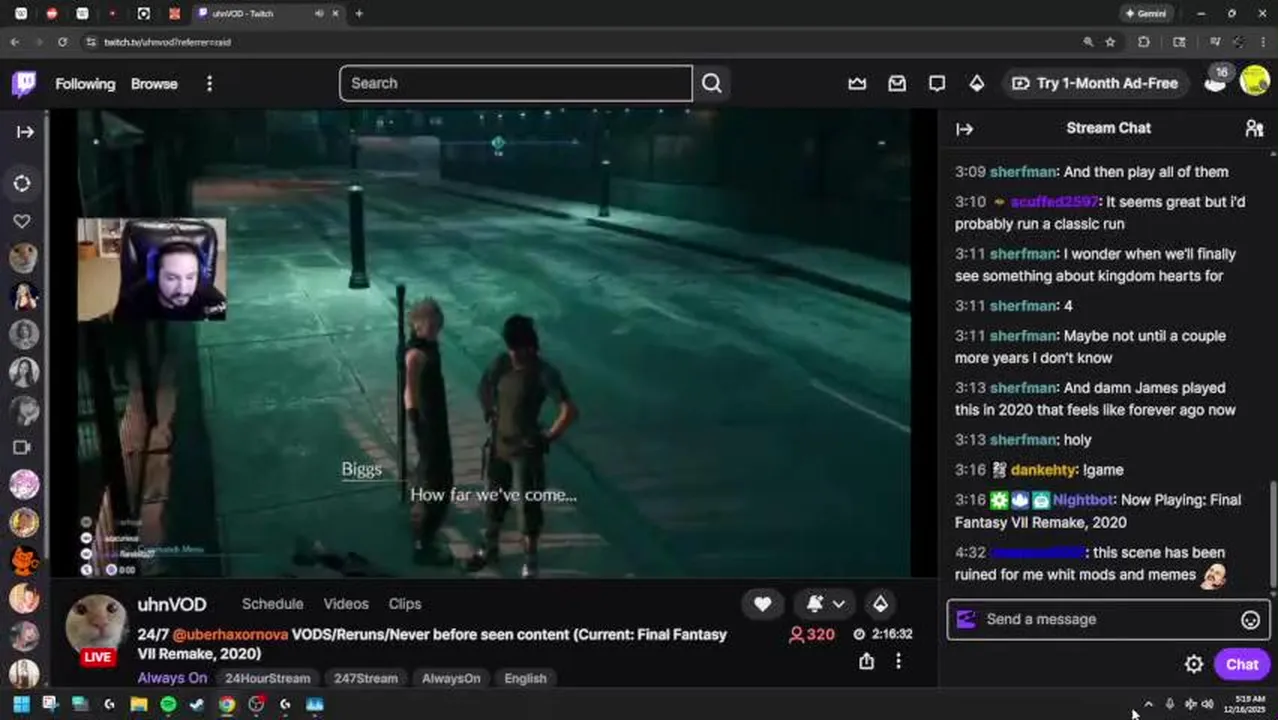
Task: Open the Browse page
Action: [x=154, y=84]
